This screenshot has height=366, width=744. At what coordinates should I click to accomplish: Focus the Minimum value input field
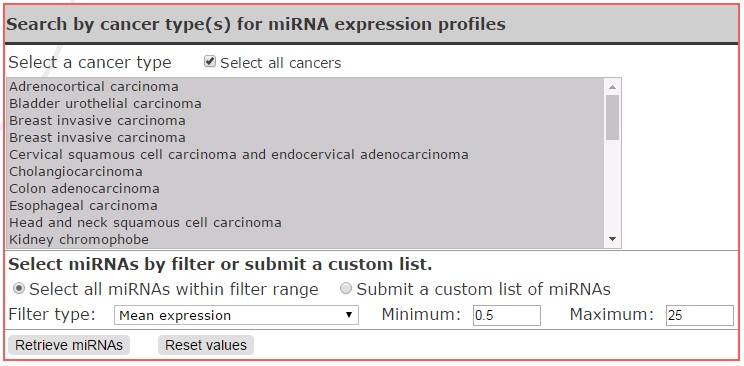click(507, 315)
